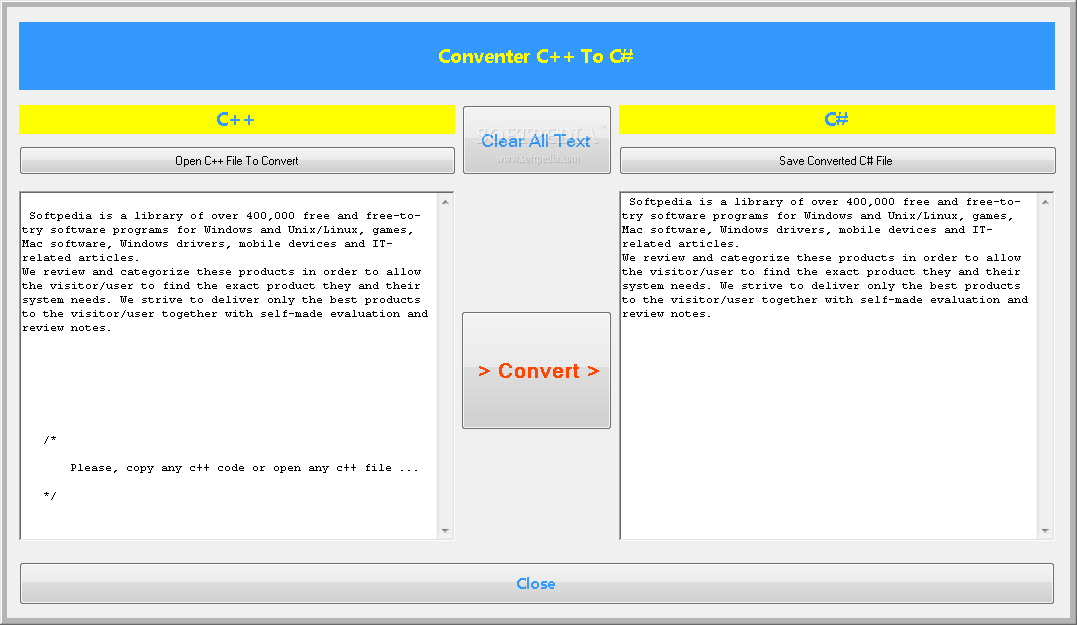The width and height of the screenshot is (1077, 625).
Task: Run the Convert button
Action: click(x=536, y=371)
